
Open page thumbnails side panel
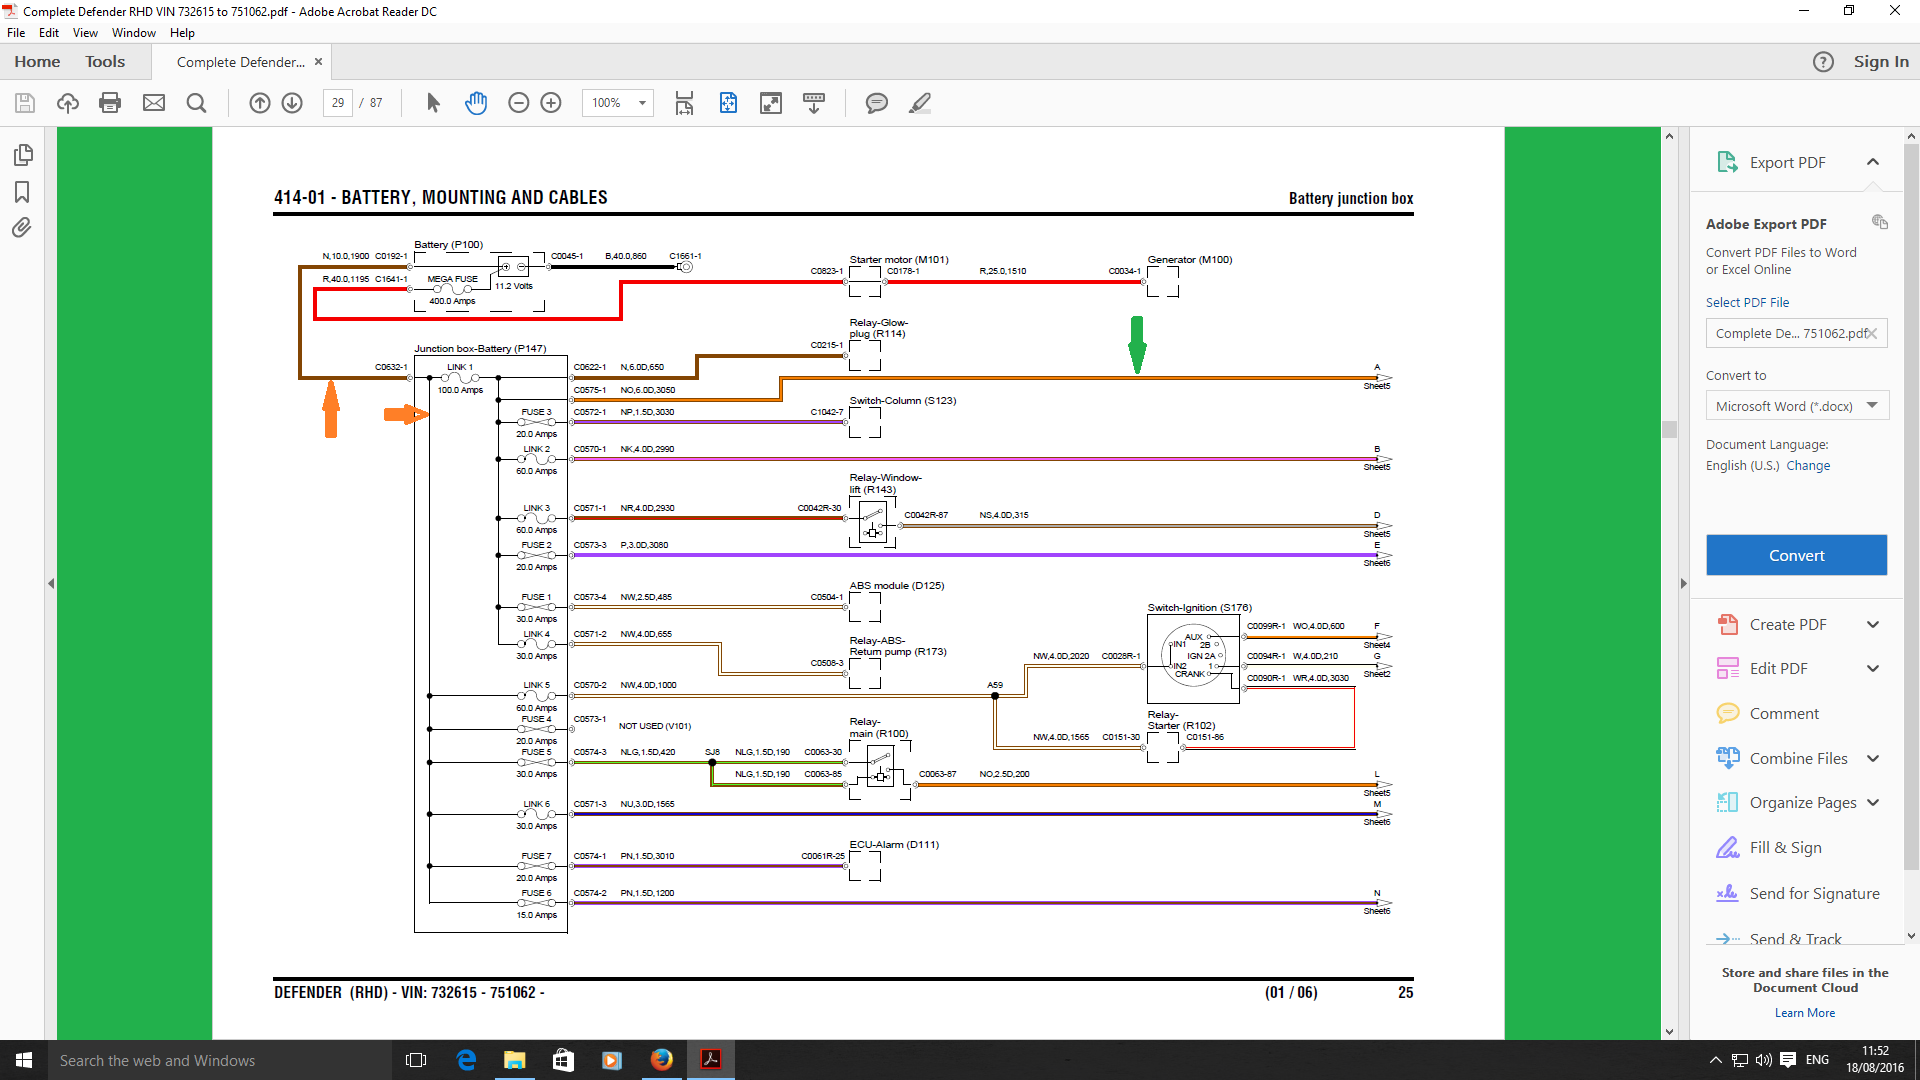[x=23, y=155]
